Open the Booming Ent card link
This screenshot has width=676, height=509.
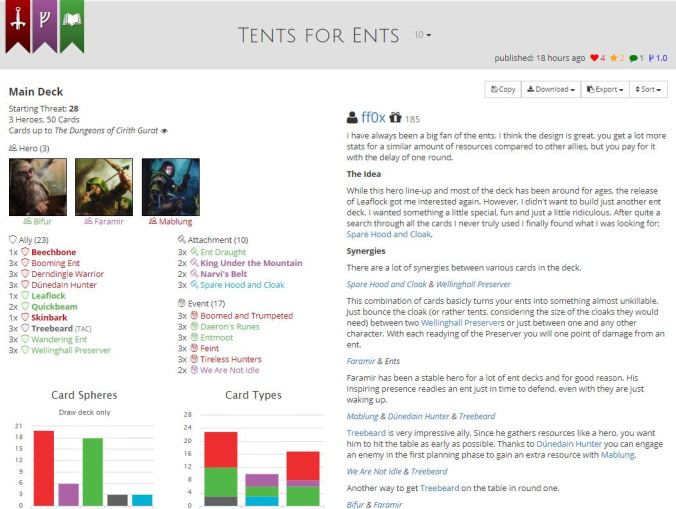point(55,262)
